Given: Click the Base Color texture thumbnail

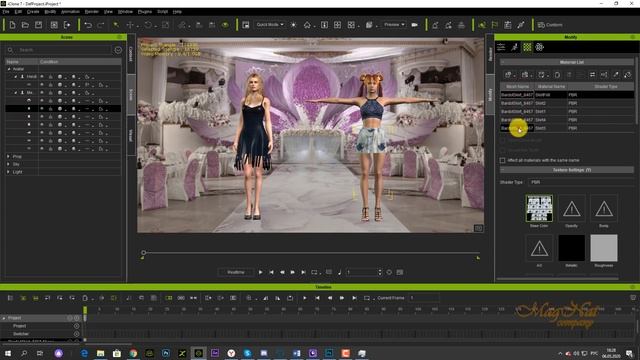Looking at the screenshot, I should point(539,208).
